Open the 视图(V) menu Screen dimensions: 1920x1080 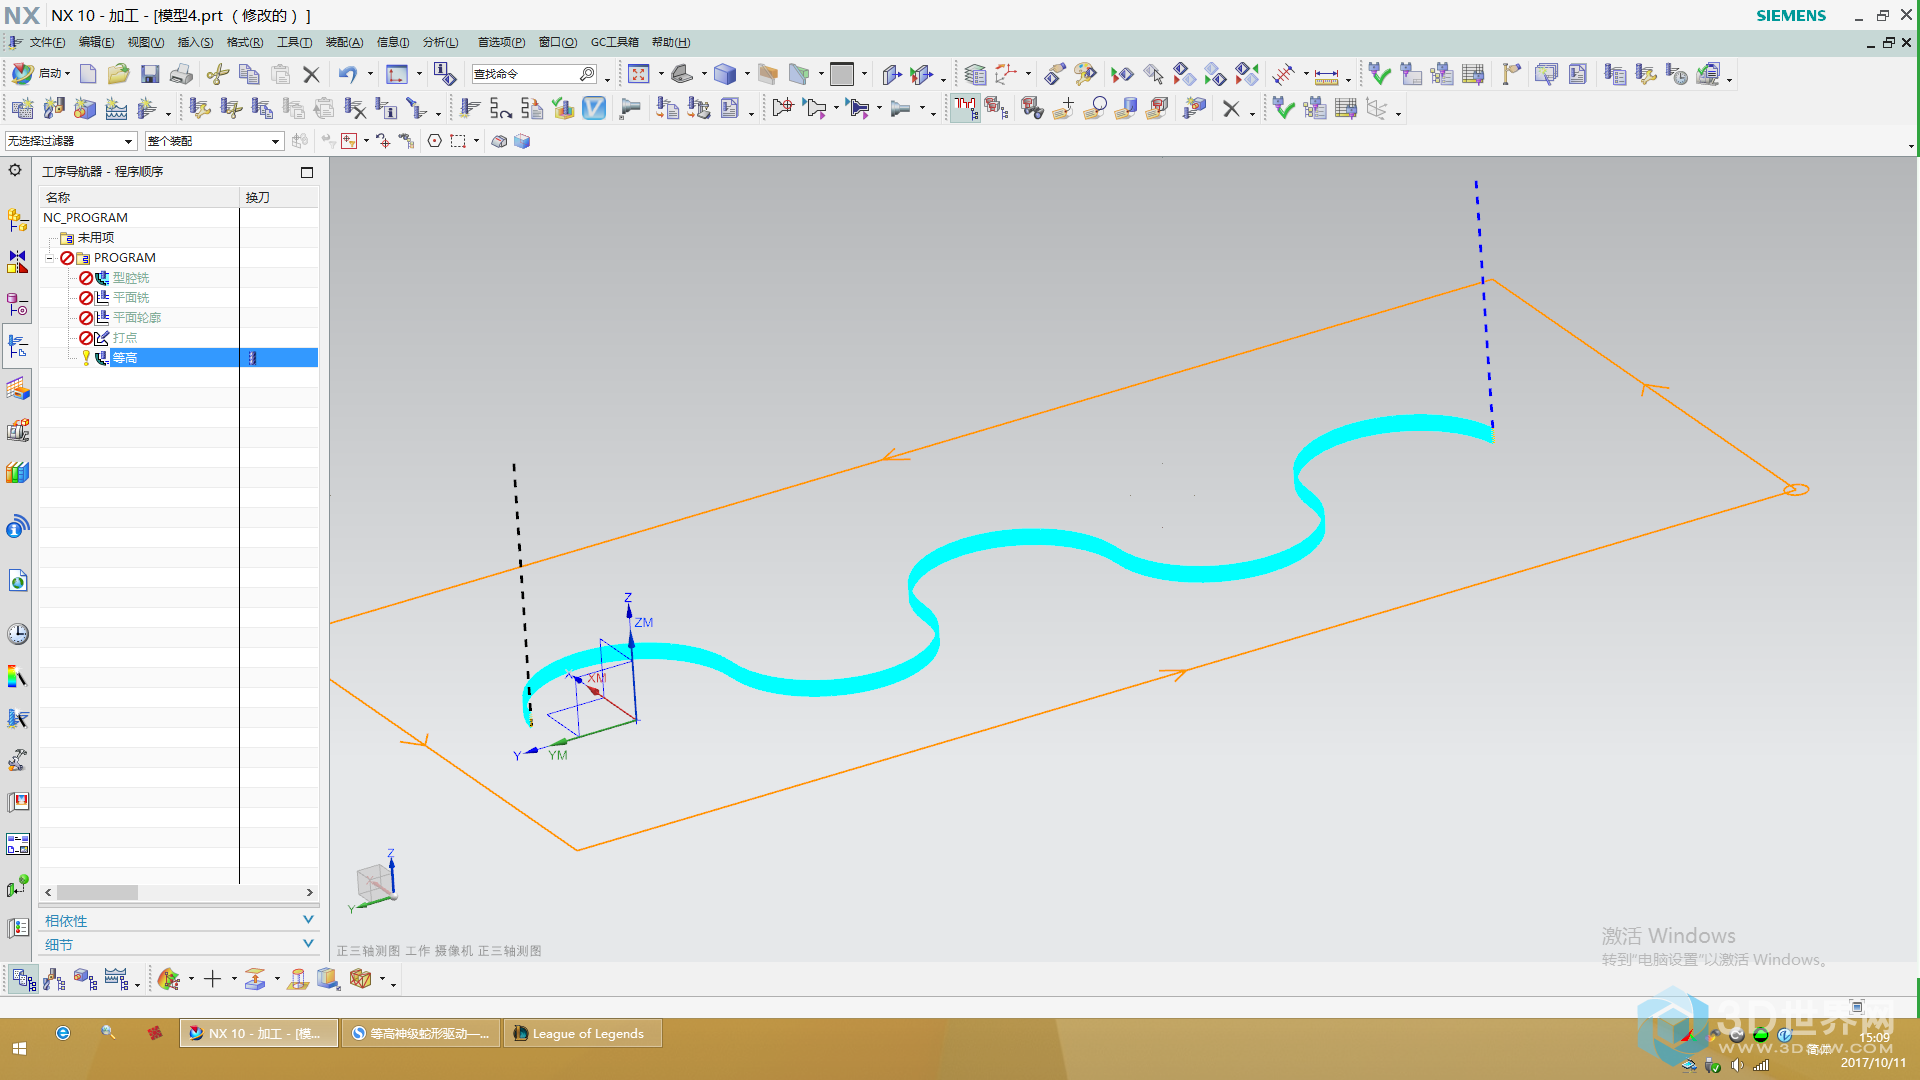(x=145, y=42)
